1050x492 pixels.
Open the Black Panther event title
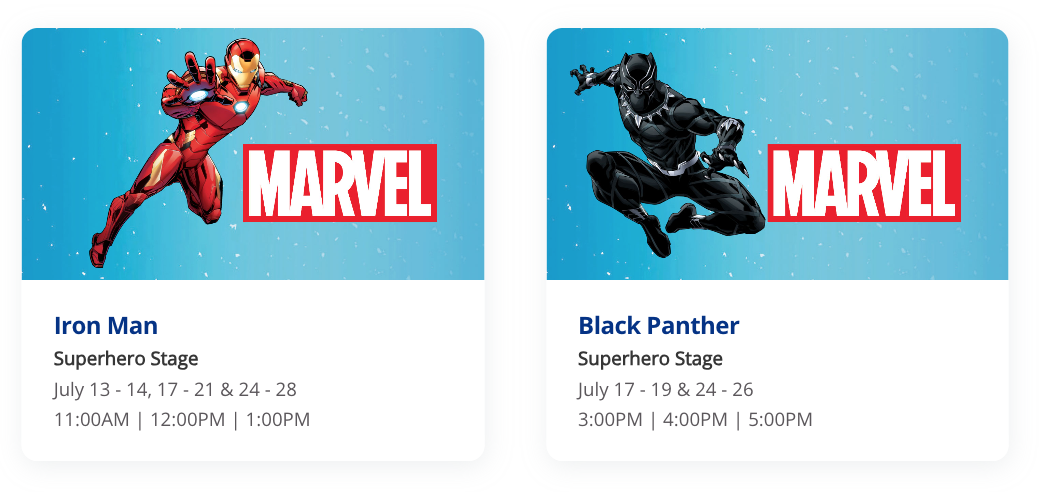[x=659, y=325]
